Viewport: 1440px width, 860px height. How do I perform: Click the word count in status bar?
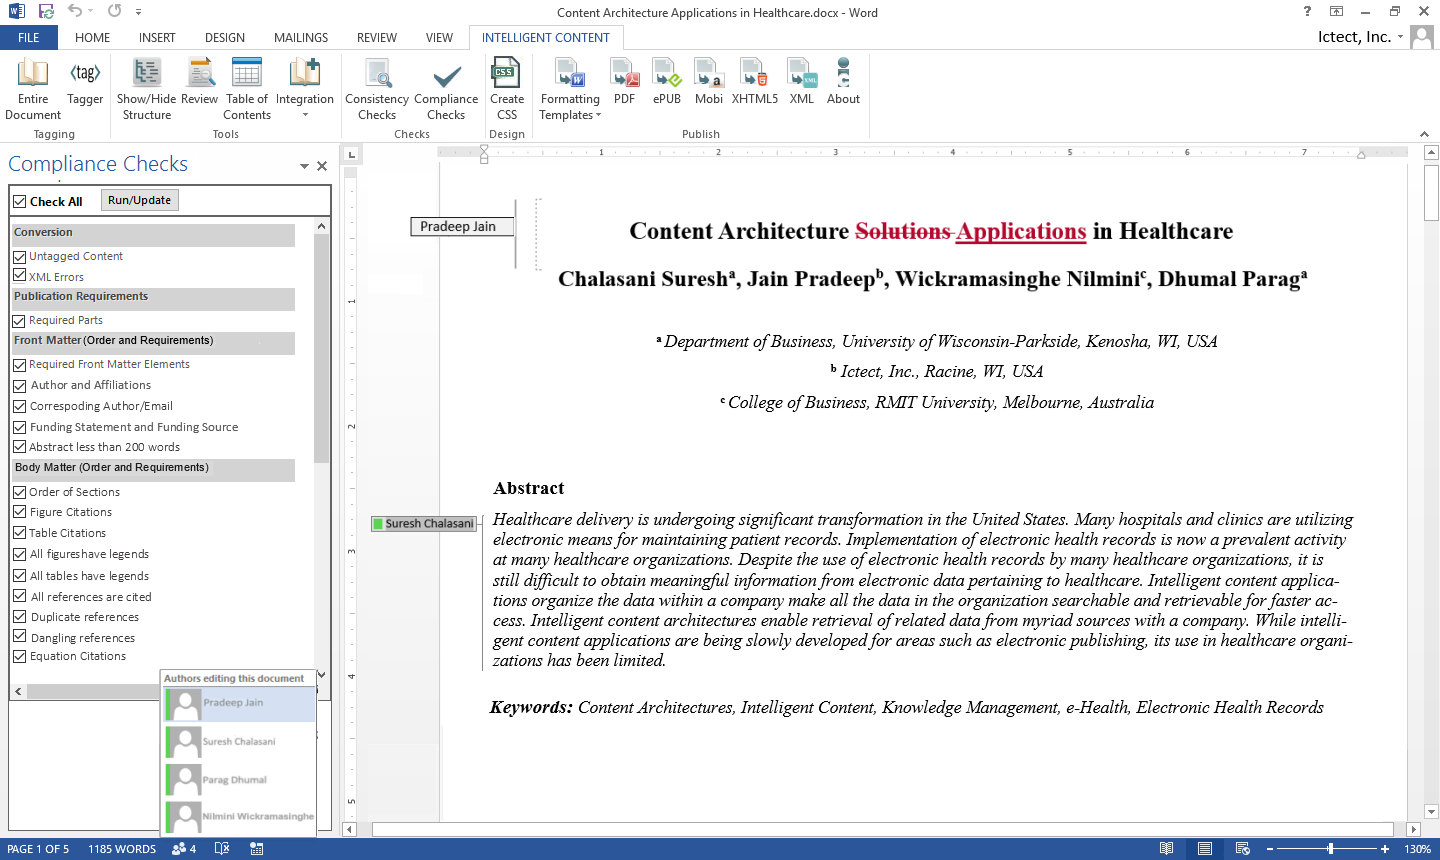click(x=122, y=849)
